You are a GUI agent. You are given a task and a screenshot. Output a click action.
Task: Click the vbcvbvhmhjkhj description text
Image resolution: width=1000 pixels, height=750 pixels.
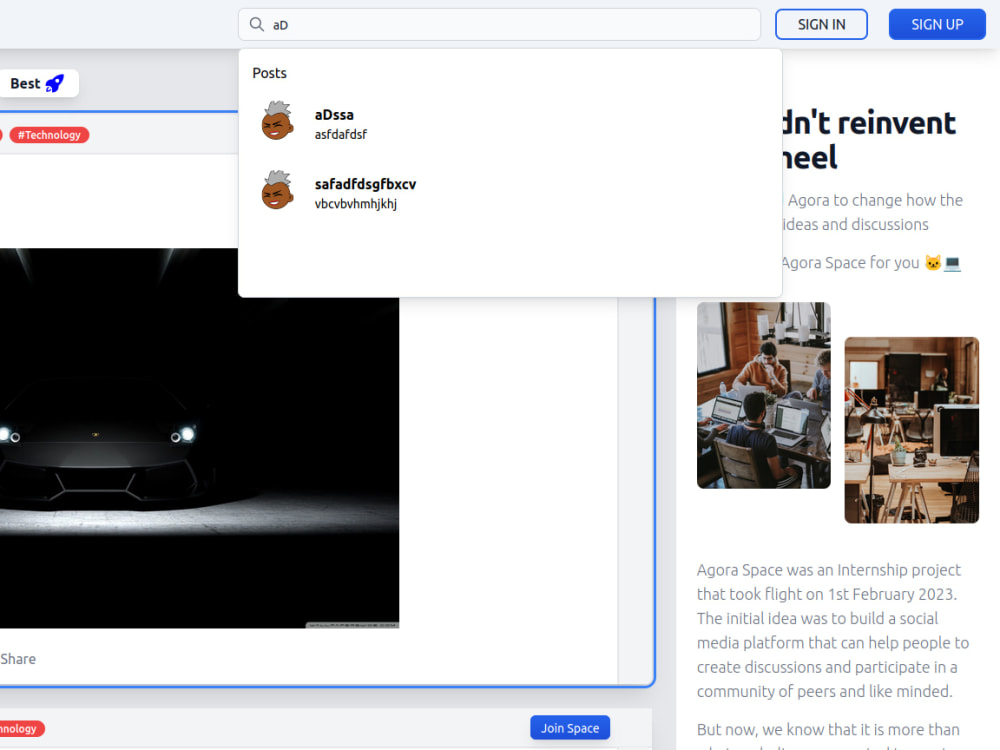pyautogui.click(x=356, y=204)
